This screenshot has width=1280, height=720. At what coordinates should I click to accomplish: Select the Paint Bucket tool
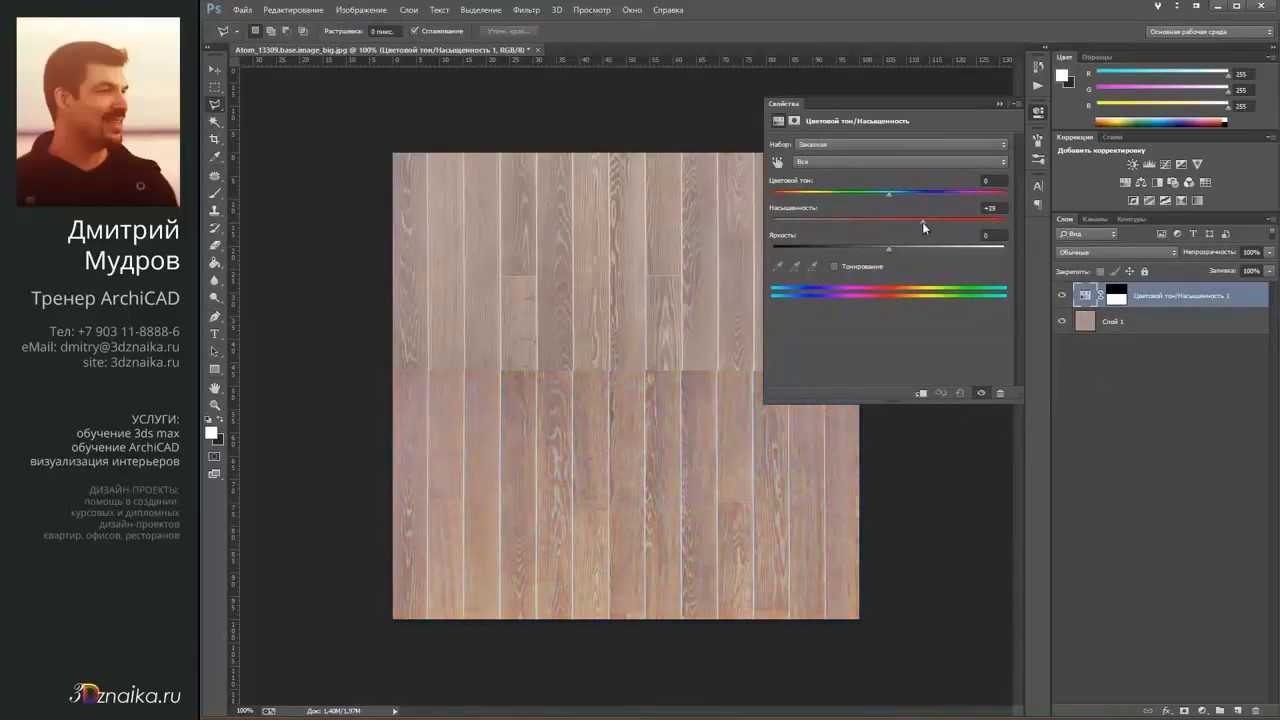[x=215, y=263]
